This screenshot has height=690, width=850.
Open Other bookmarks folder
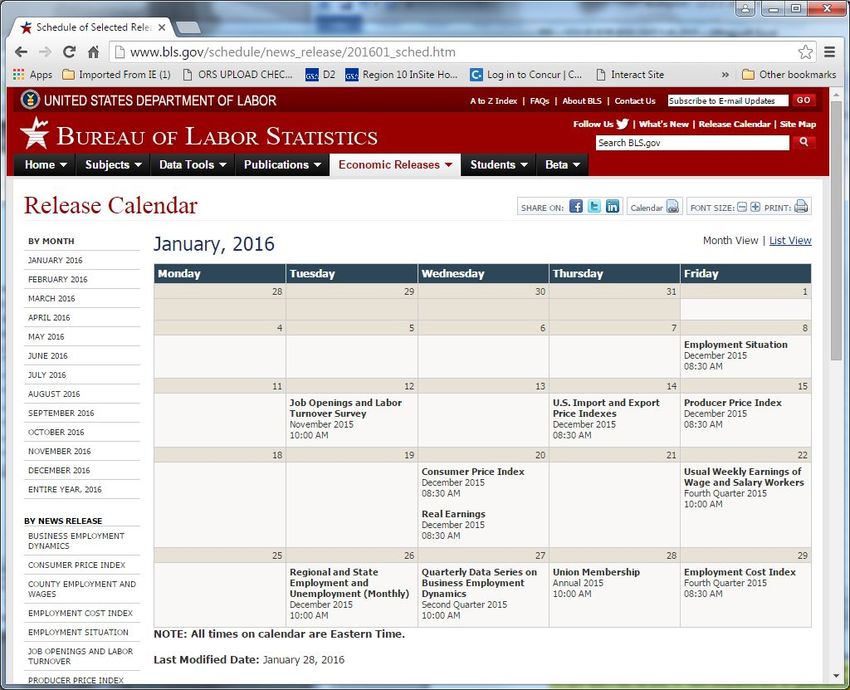click(789, 74)
